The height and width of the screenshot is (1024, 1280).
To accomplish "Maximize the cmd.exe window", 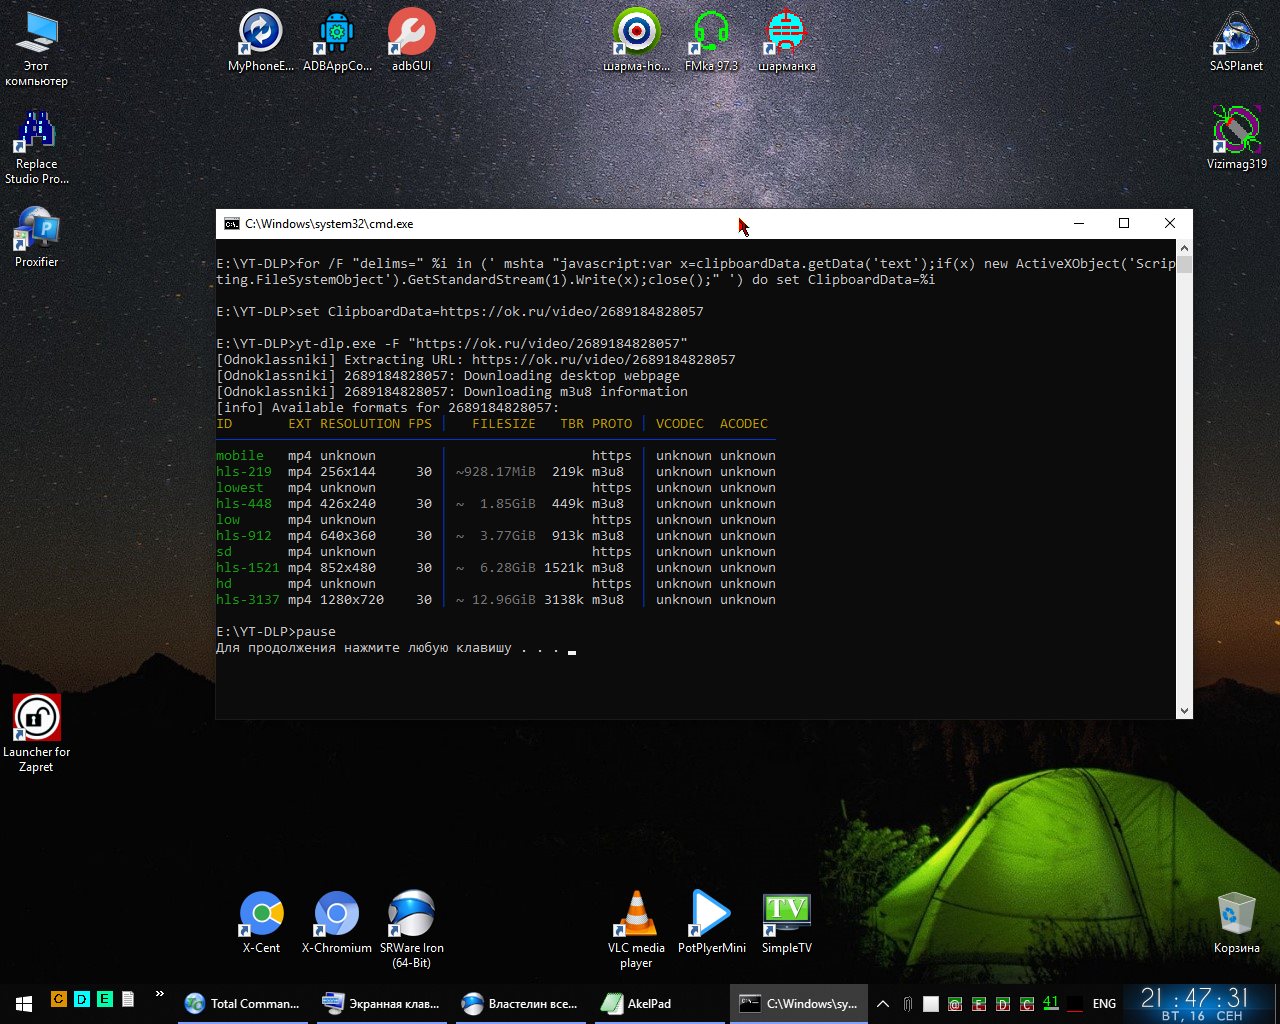I will pos(1124,223).
